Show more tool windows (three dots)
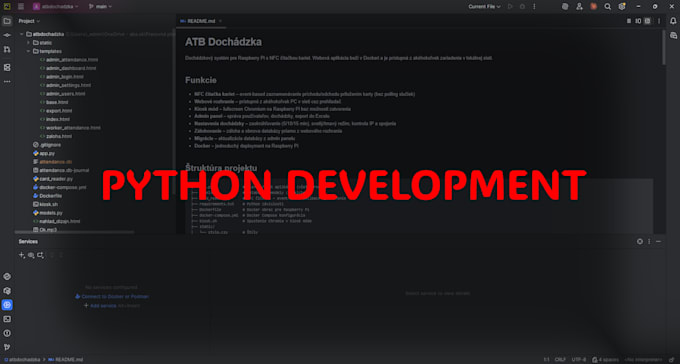 7,82
